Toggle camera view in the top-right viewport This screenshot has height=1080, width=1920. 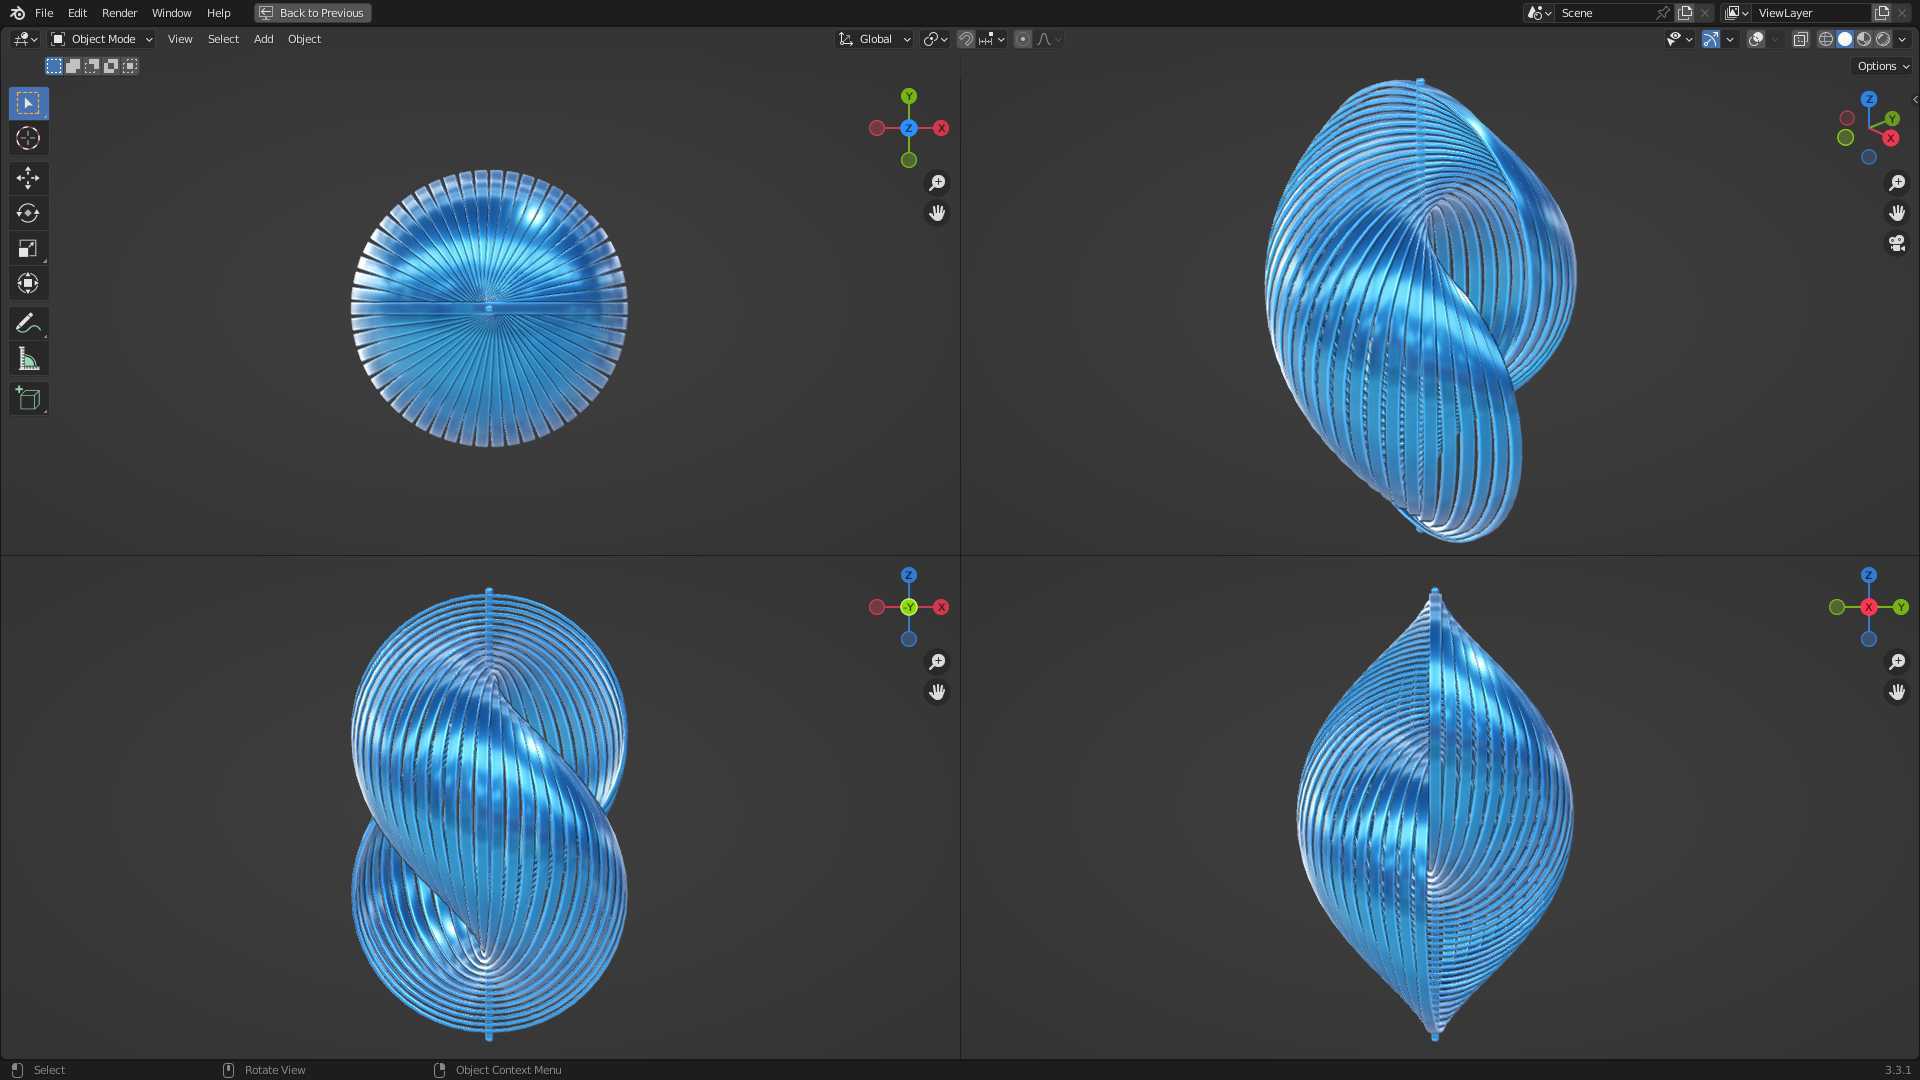tap(1897, 243)
